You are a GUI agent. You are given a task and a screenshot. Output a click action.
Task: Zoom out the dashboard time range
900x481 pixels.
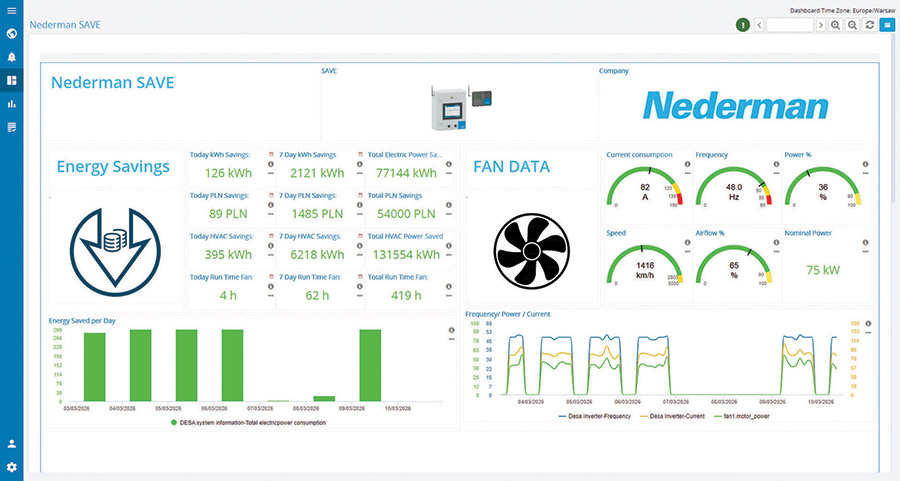[852, 25]
